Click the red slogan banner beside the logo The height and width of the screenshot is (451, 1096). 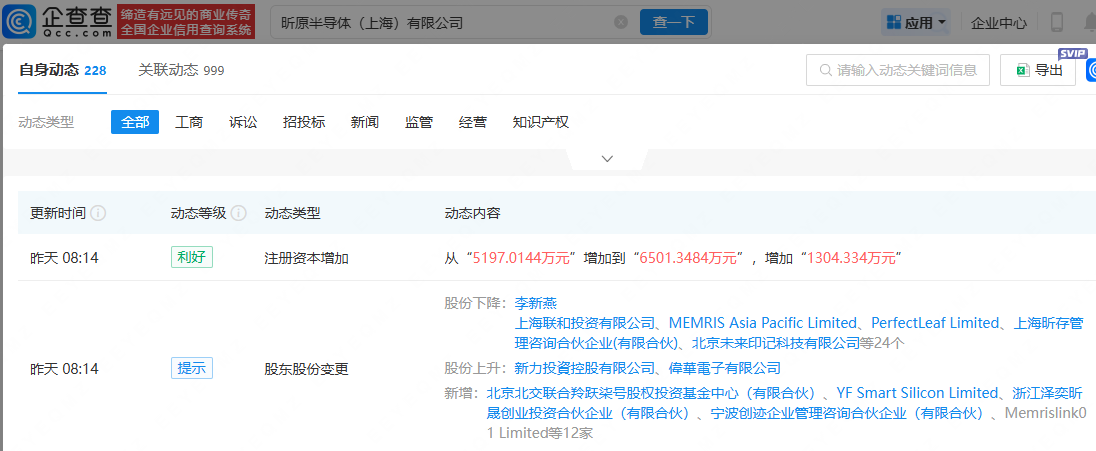[x=186, y=22]
